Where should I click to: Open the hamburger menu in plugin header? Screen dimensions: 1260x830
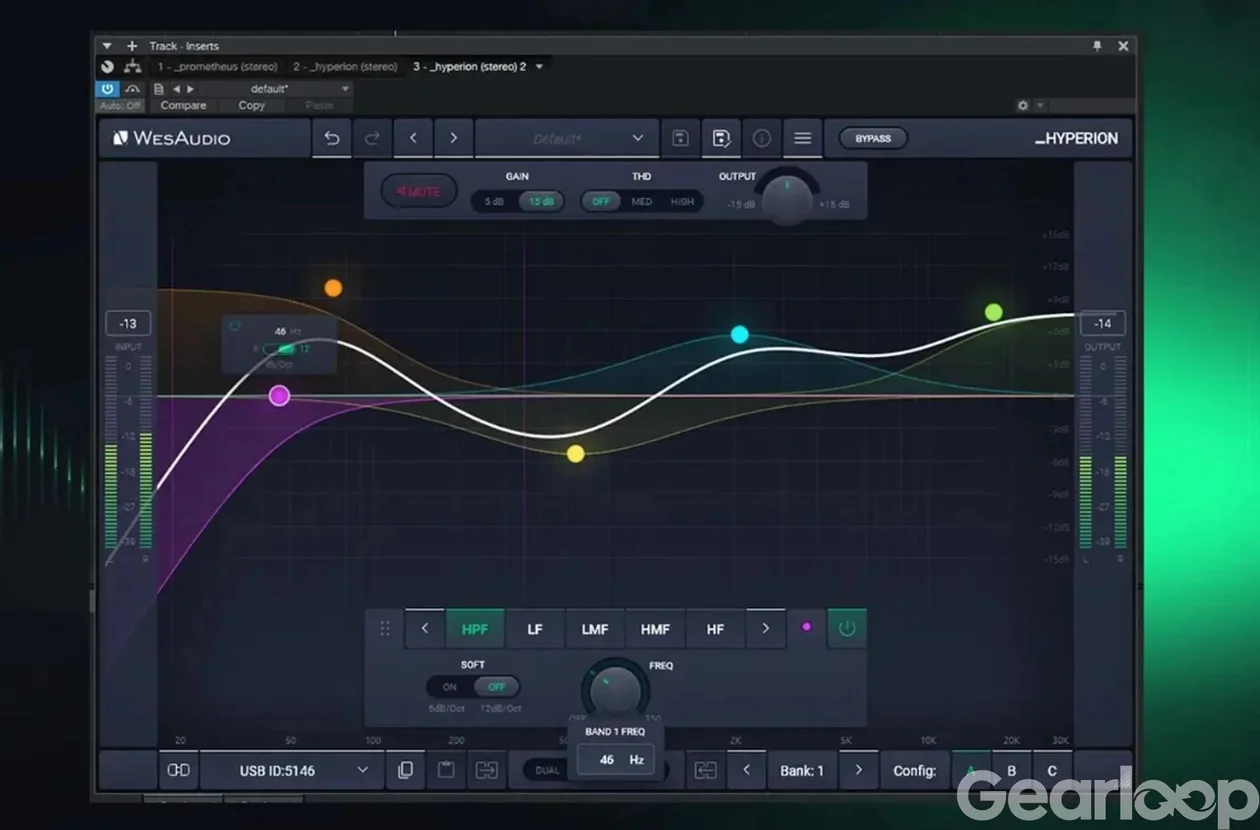tap(802, 138)
